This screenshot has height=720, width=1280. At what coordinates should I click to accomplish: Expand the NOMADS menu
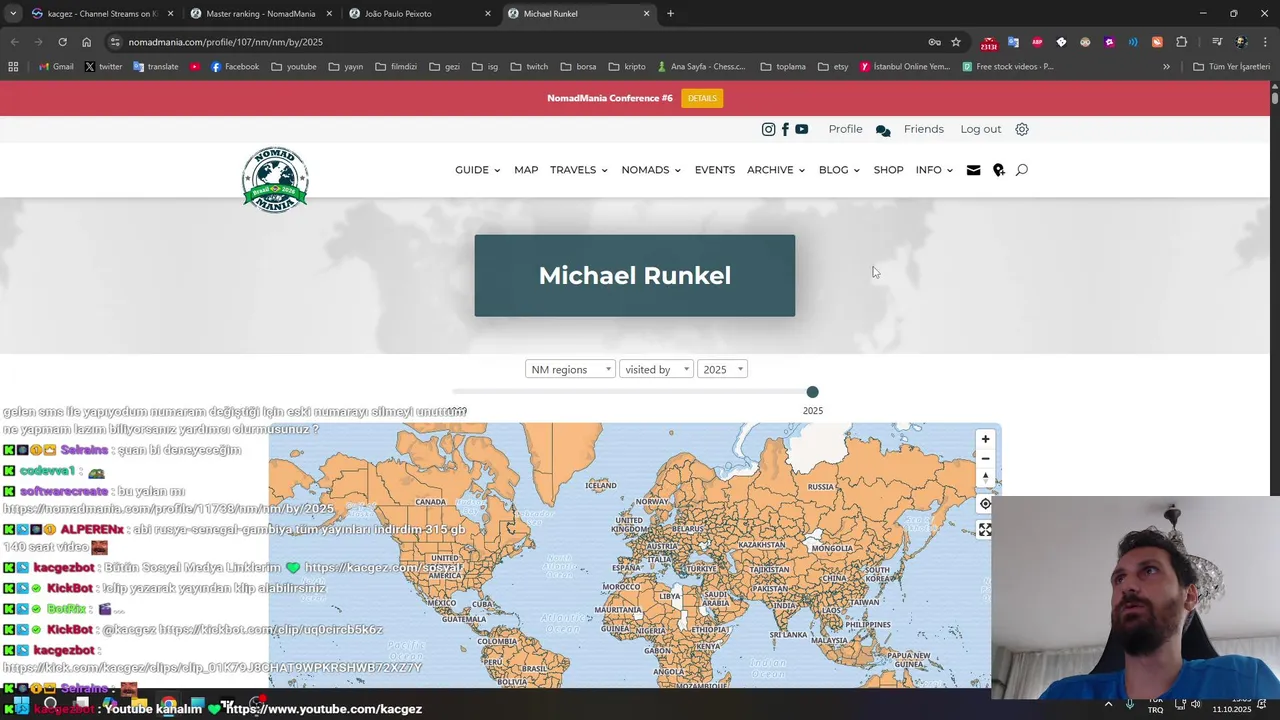coord(651,170)
